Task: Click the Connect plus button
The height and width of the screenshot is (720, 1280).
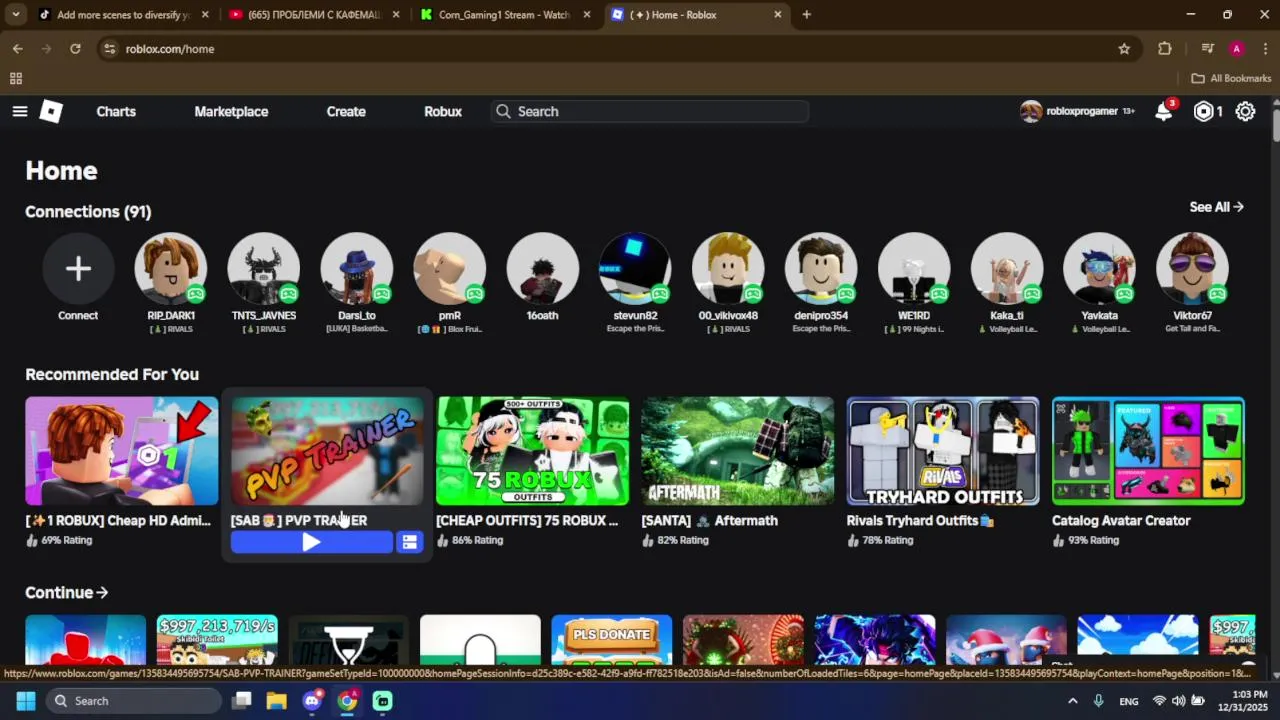Action: pos(78,268)
